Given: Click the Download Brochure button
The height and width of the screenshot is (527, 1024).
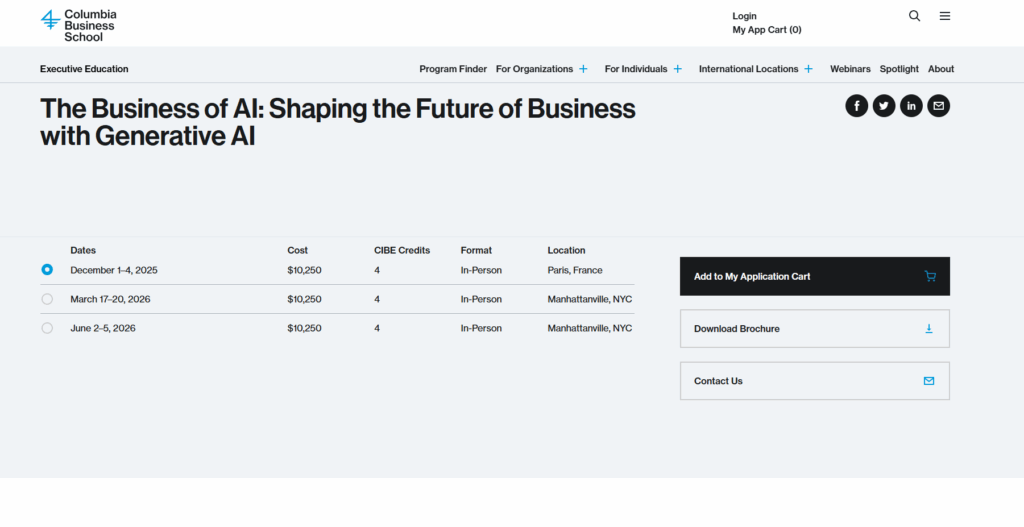Looking at the screenshot, I should (815, 328).
